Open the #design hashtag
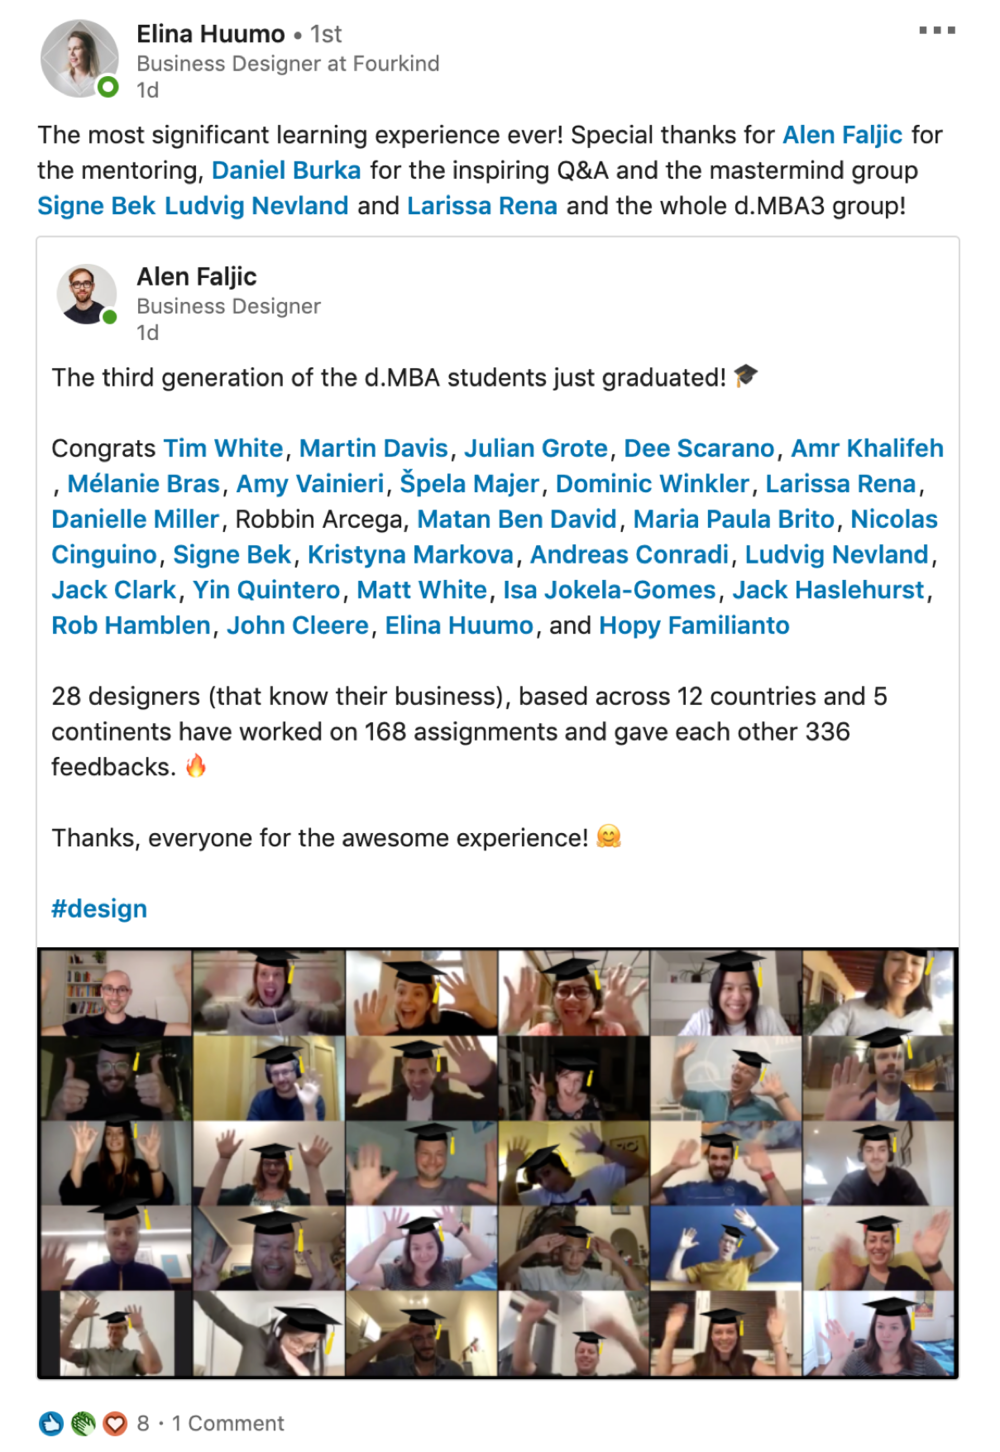The height and width of the screenshot is (1452, 1000). tap(98, 908)
